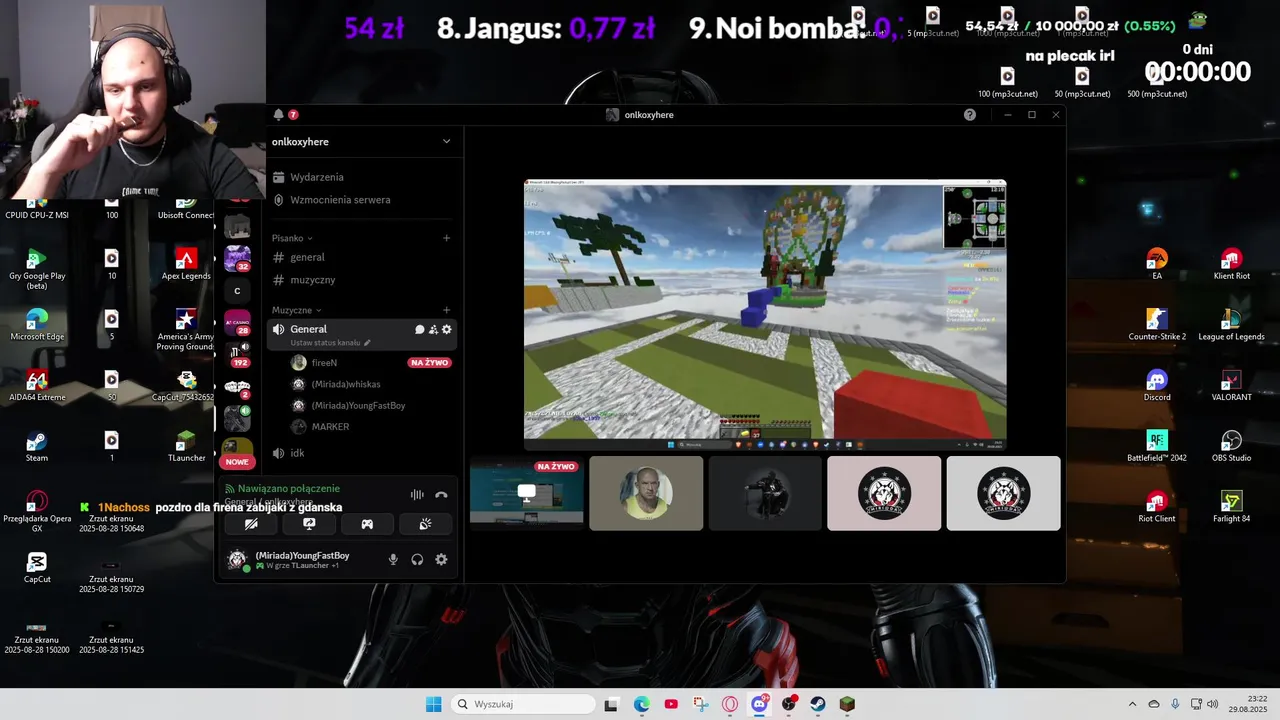Show hidden system tray icons

(1132, 704)
